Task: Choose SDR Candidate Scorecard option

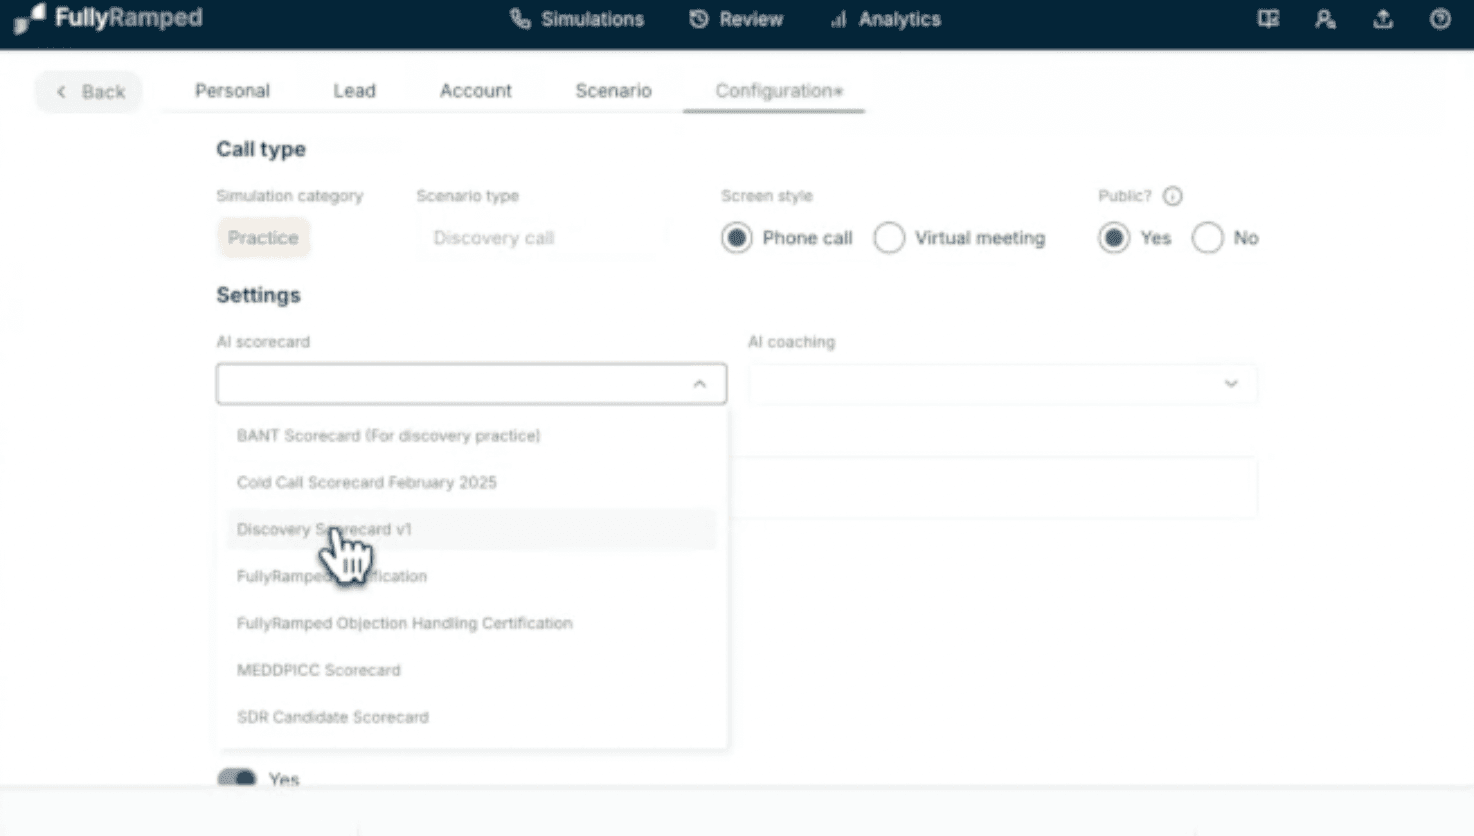Action: point(471,717)
